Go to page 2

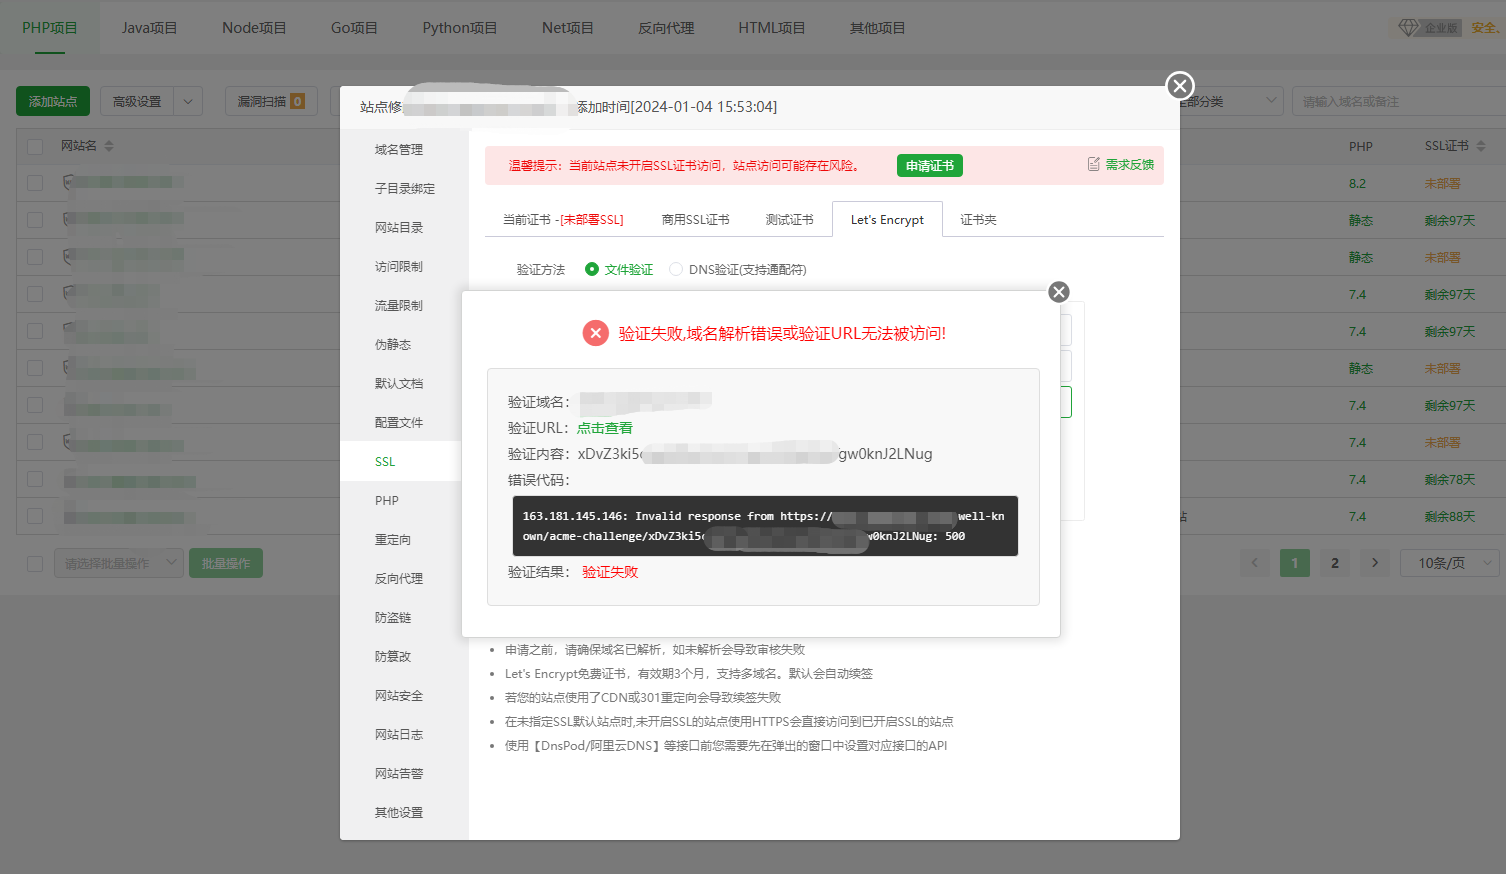[1335, 563]
